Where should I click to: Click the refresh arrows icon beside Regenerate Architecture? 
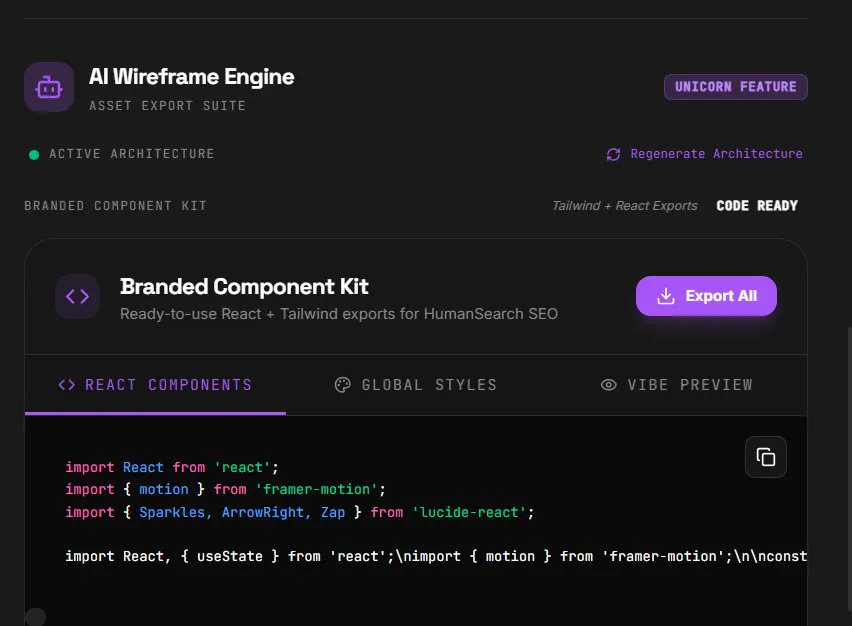coord(613,155)
